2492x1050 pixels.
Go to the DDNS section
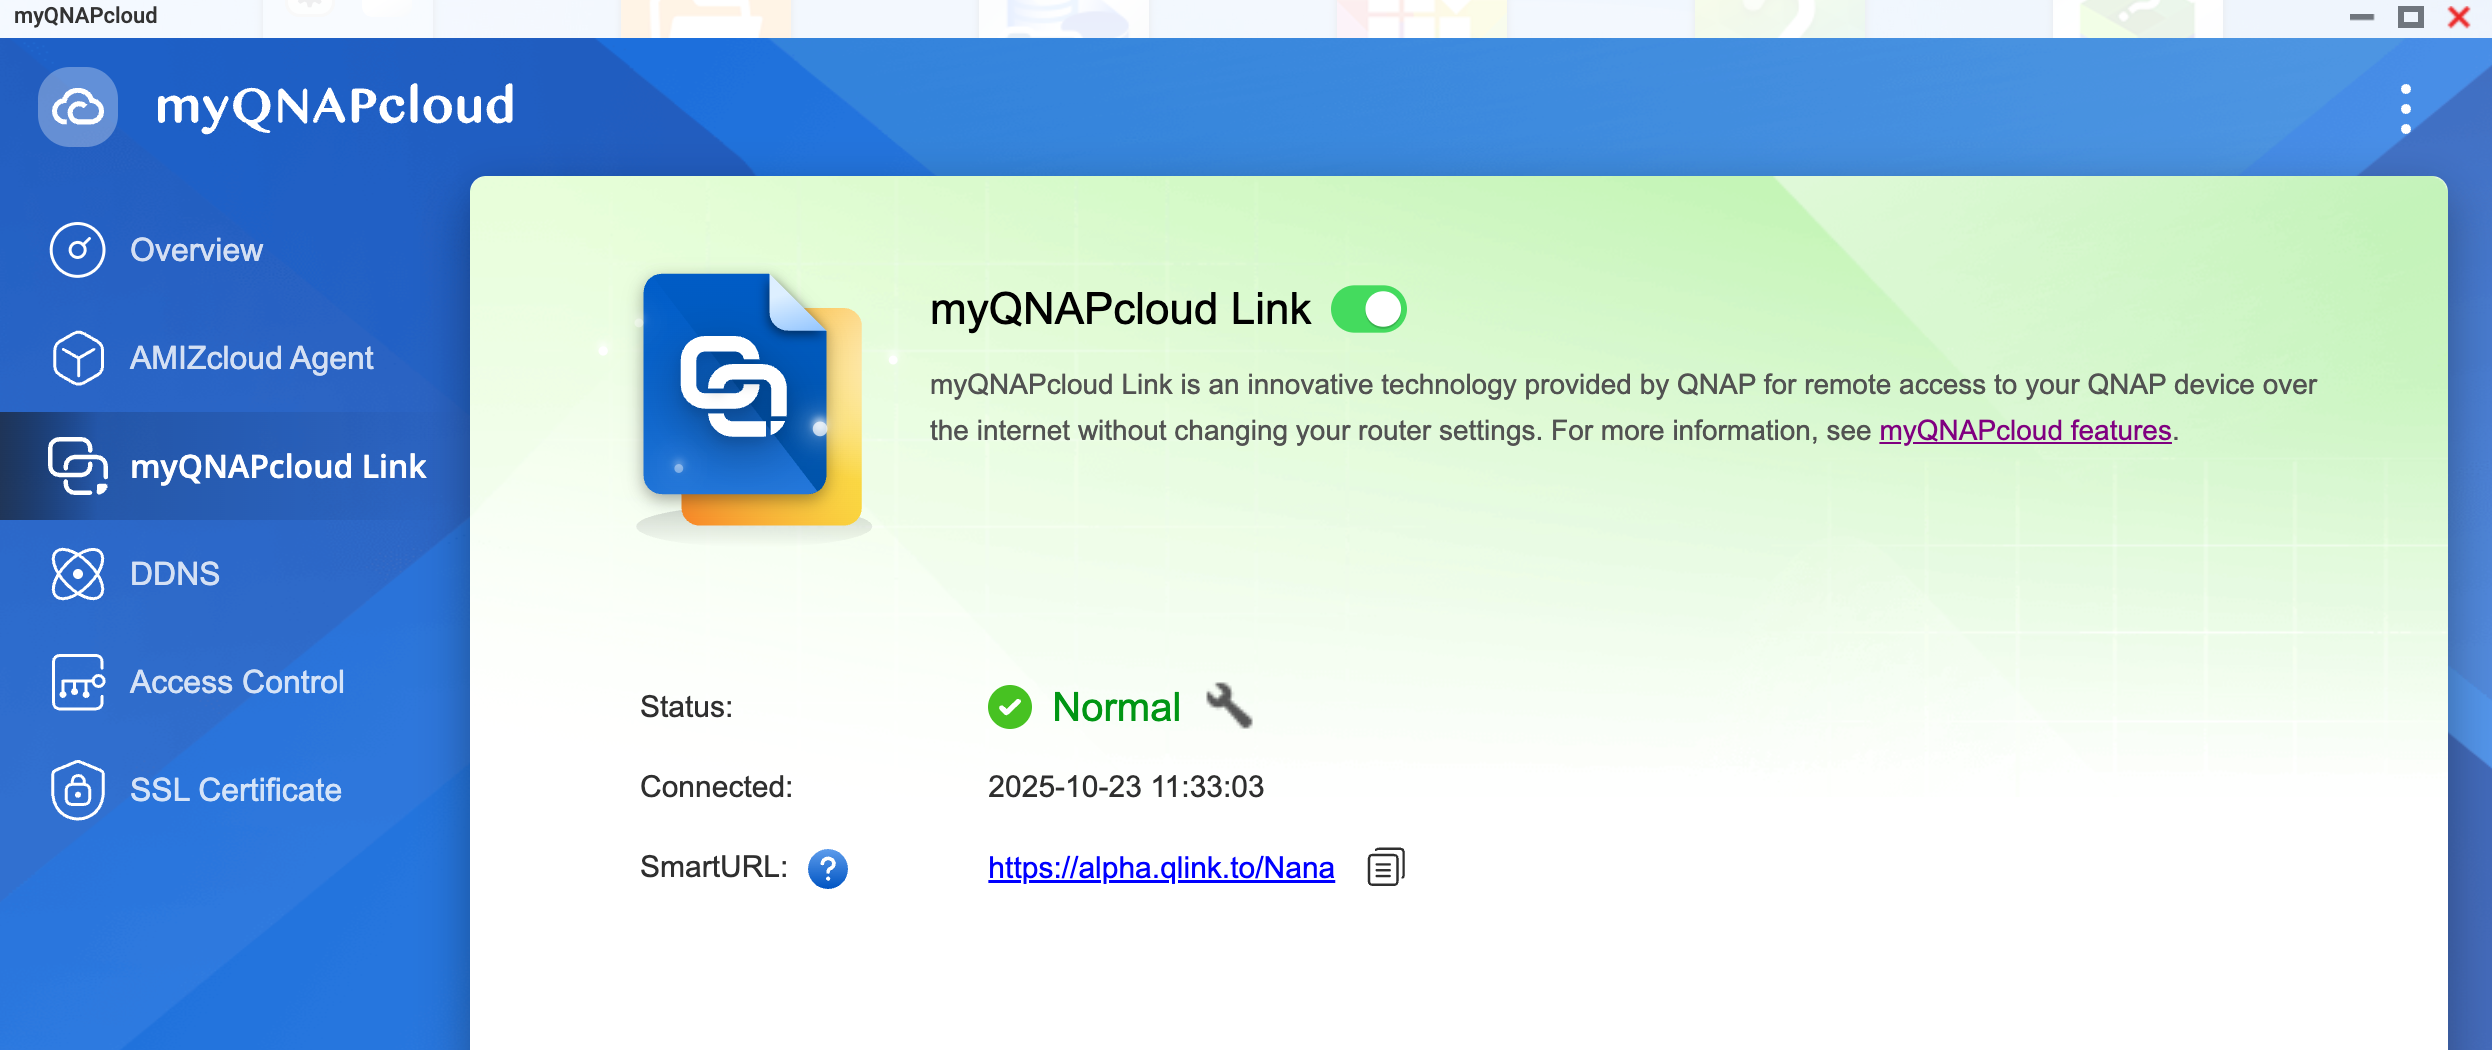point(175,574)
